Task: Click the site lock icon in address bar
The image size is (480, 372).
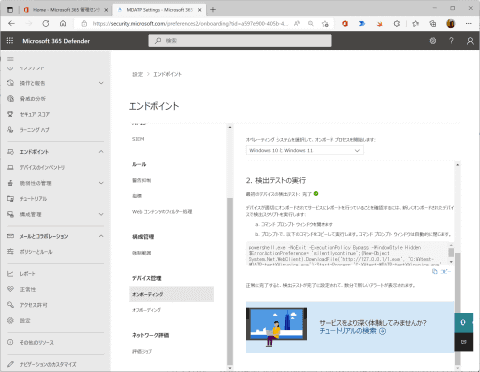Action: (x=84, y=23)
